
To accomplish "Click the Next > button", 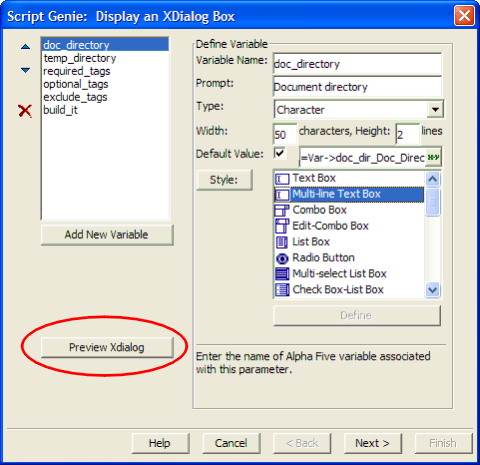I will (x=373, y=443).
